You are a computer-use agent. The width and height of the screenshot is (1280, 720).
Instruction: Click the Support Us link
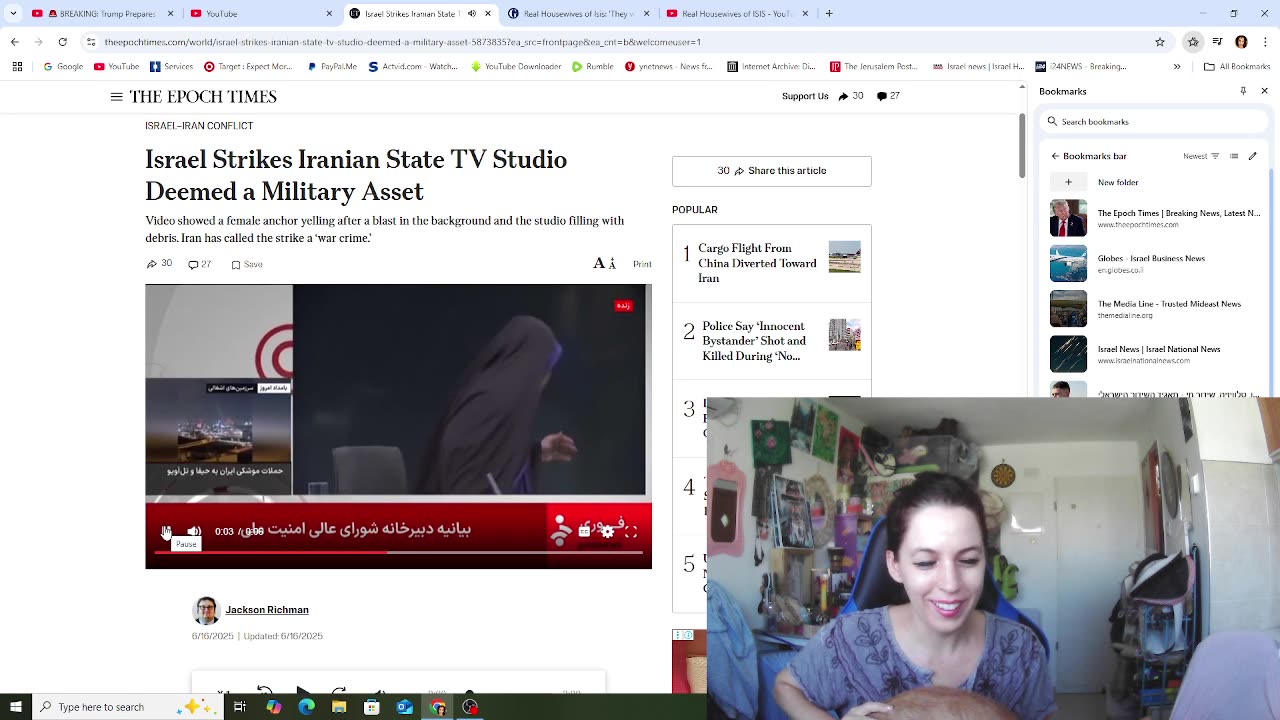point(805,96)
